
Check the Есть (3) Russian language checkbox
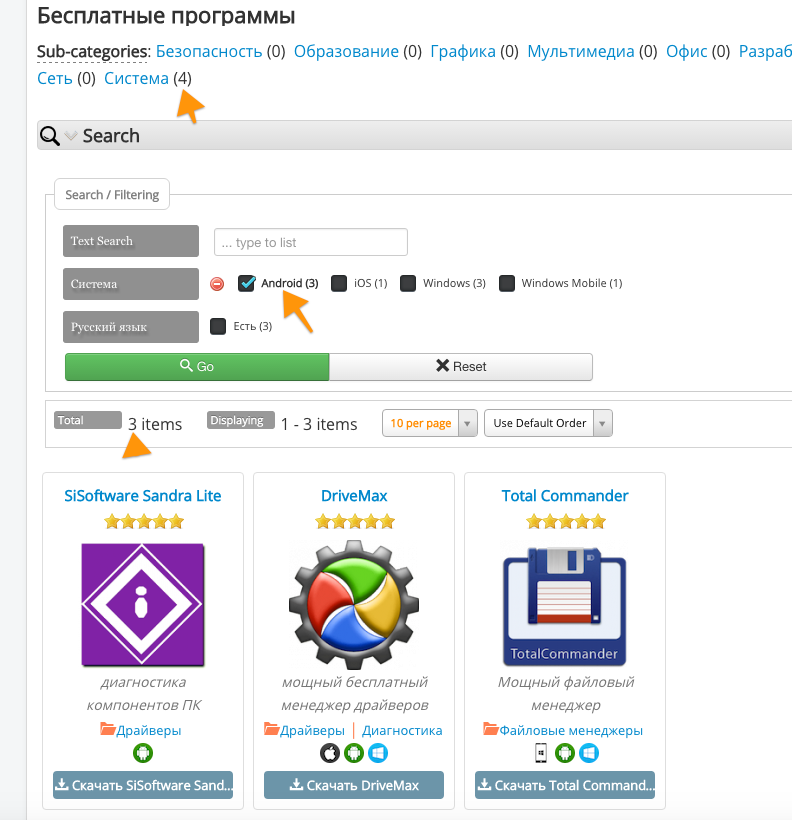(x=218, y=326)
